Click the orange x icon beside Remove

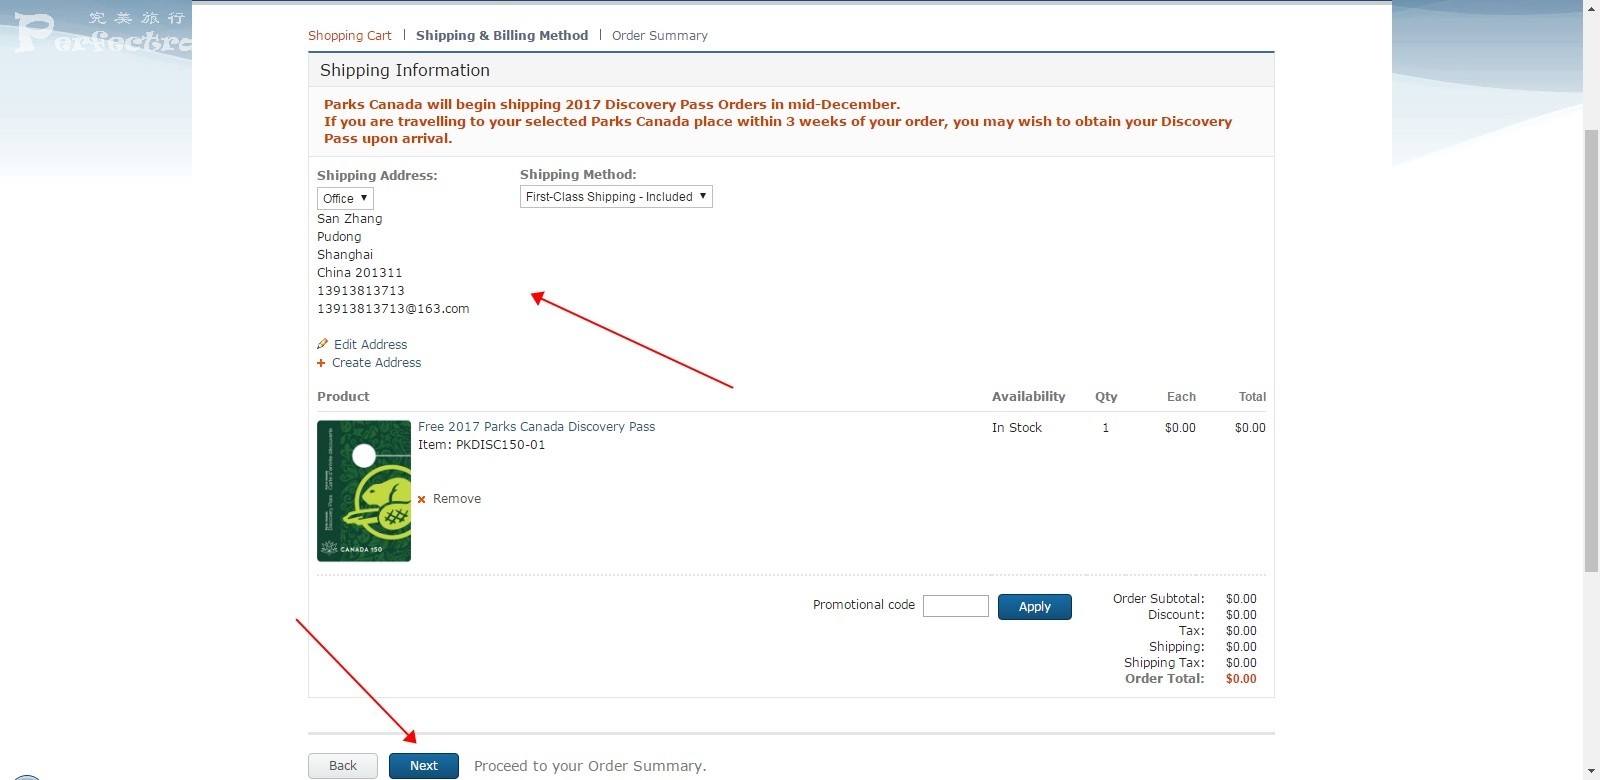(x=422, y=499)
